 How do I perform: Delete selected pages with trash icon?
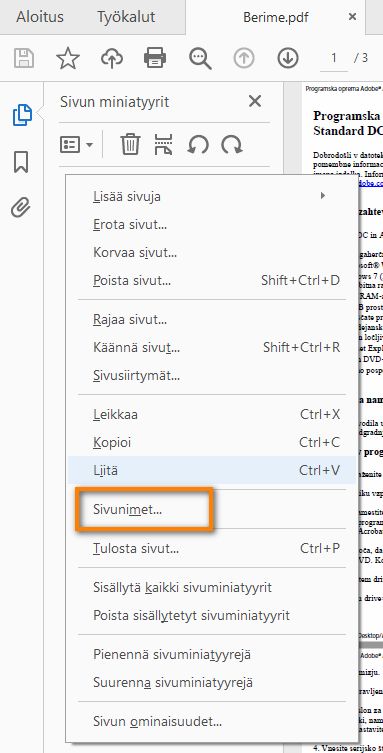(130, 144)
